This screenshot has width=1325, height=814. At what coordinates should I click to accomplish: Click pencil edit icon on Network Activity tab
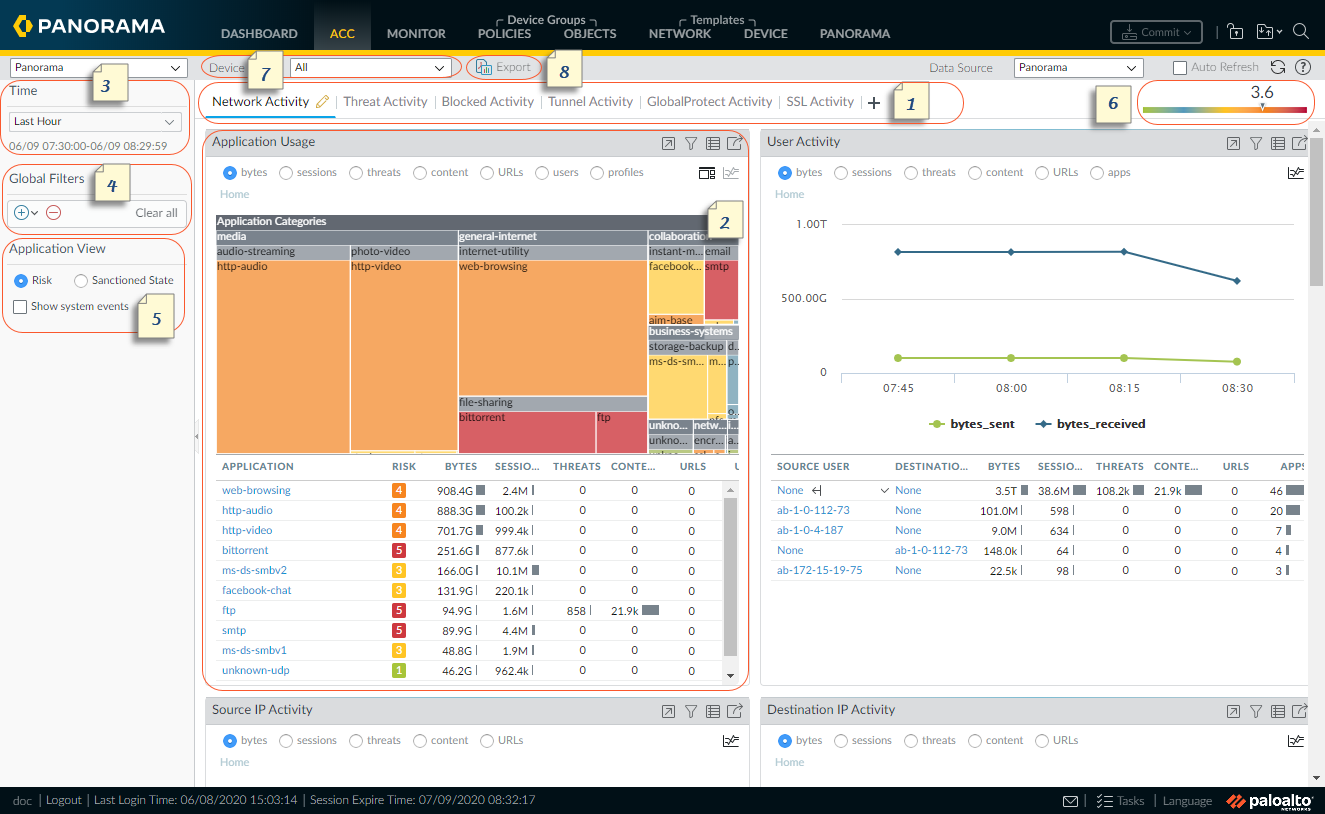point(322,101)
